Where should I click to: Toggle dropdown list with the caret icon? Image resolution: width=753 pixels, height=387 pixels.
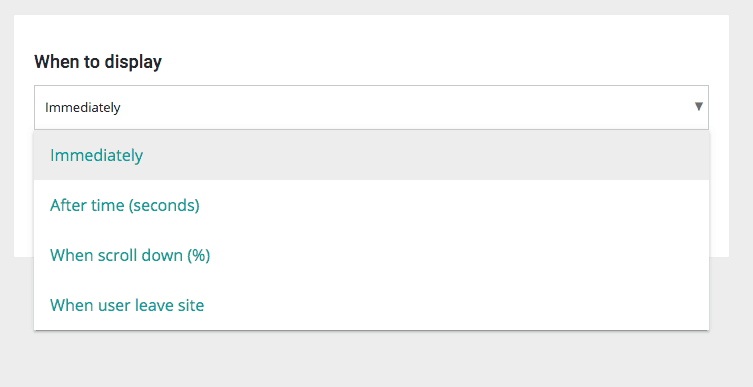(699, 107)
